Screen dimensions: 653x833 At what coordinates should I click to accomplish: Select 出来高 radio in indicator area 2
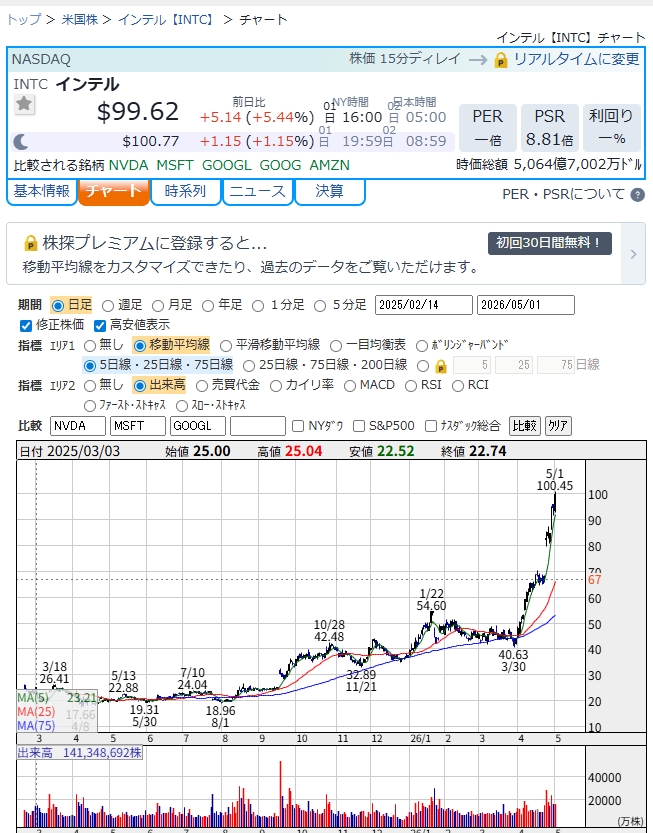coord(140,386)
